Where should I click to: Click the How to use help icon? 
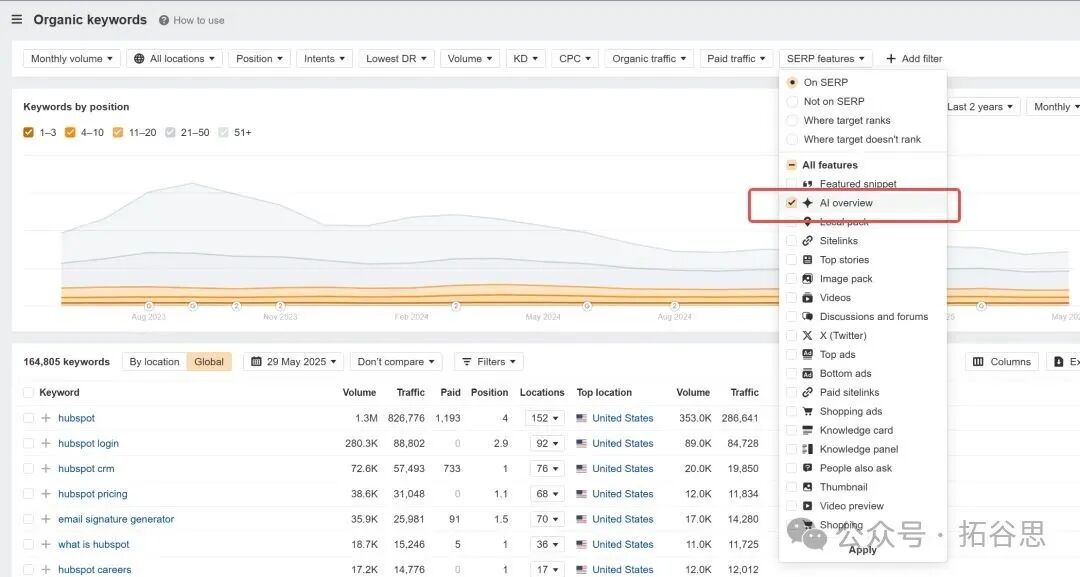(164, 21)
